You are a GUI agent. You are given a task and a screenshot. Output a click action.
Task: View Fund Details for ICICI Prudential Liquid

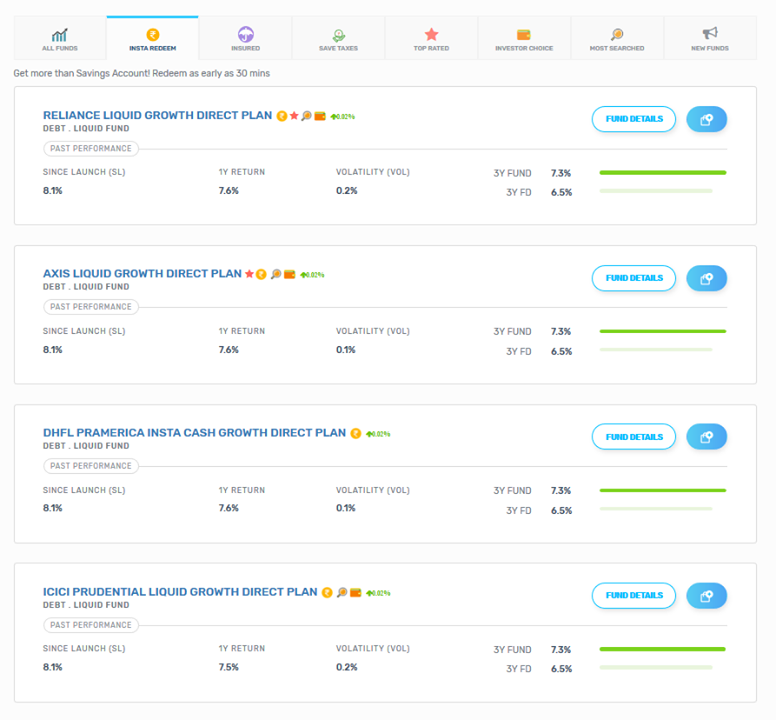click(x=634, y=596)
